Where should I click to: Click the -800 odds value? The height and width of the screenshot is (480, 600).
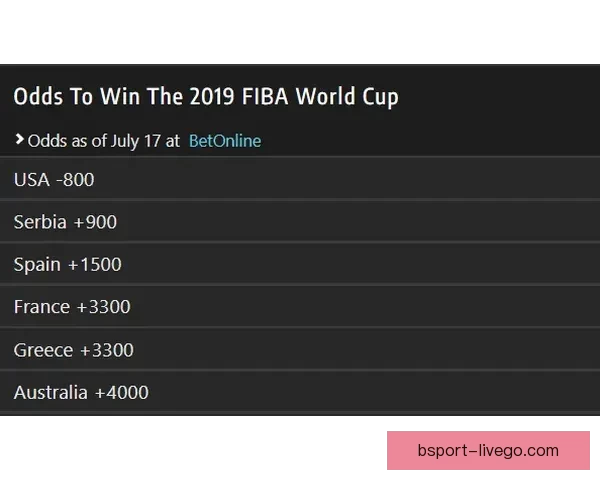pyautogui.click(x=75, y=180)
